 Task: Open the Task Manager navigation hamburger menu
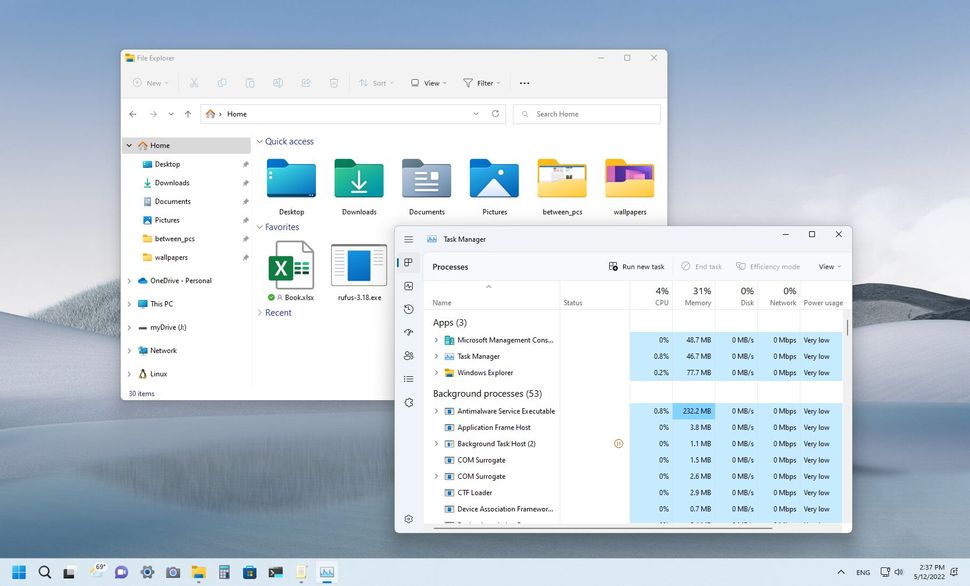pos(408,239)
